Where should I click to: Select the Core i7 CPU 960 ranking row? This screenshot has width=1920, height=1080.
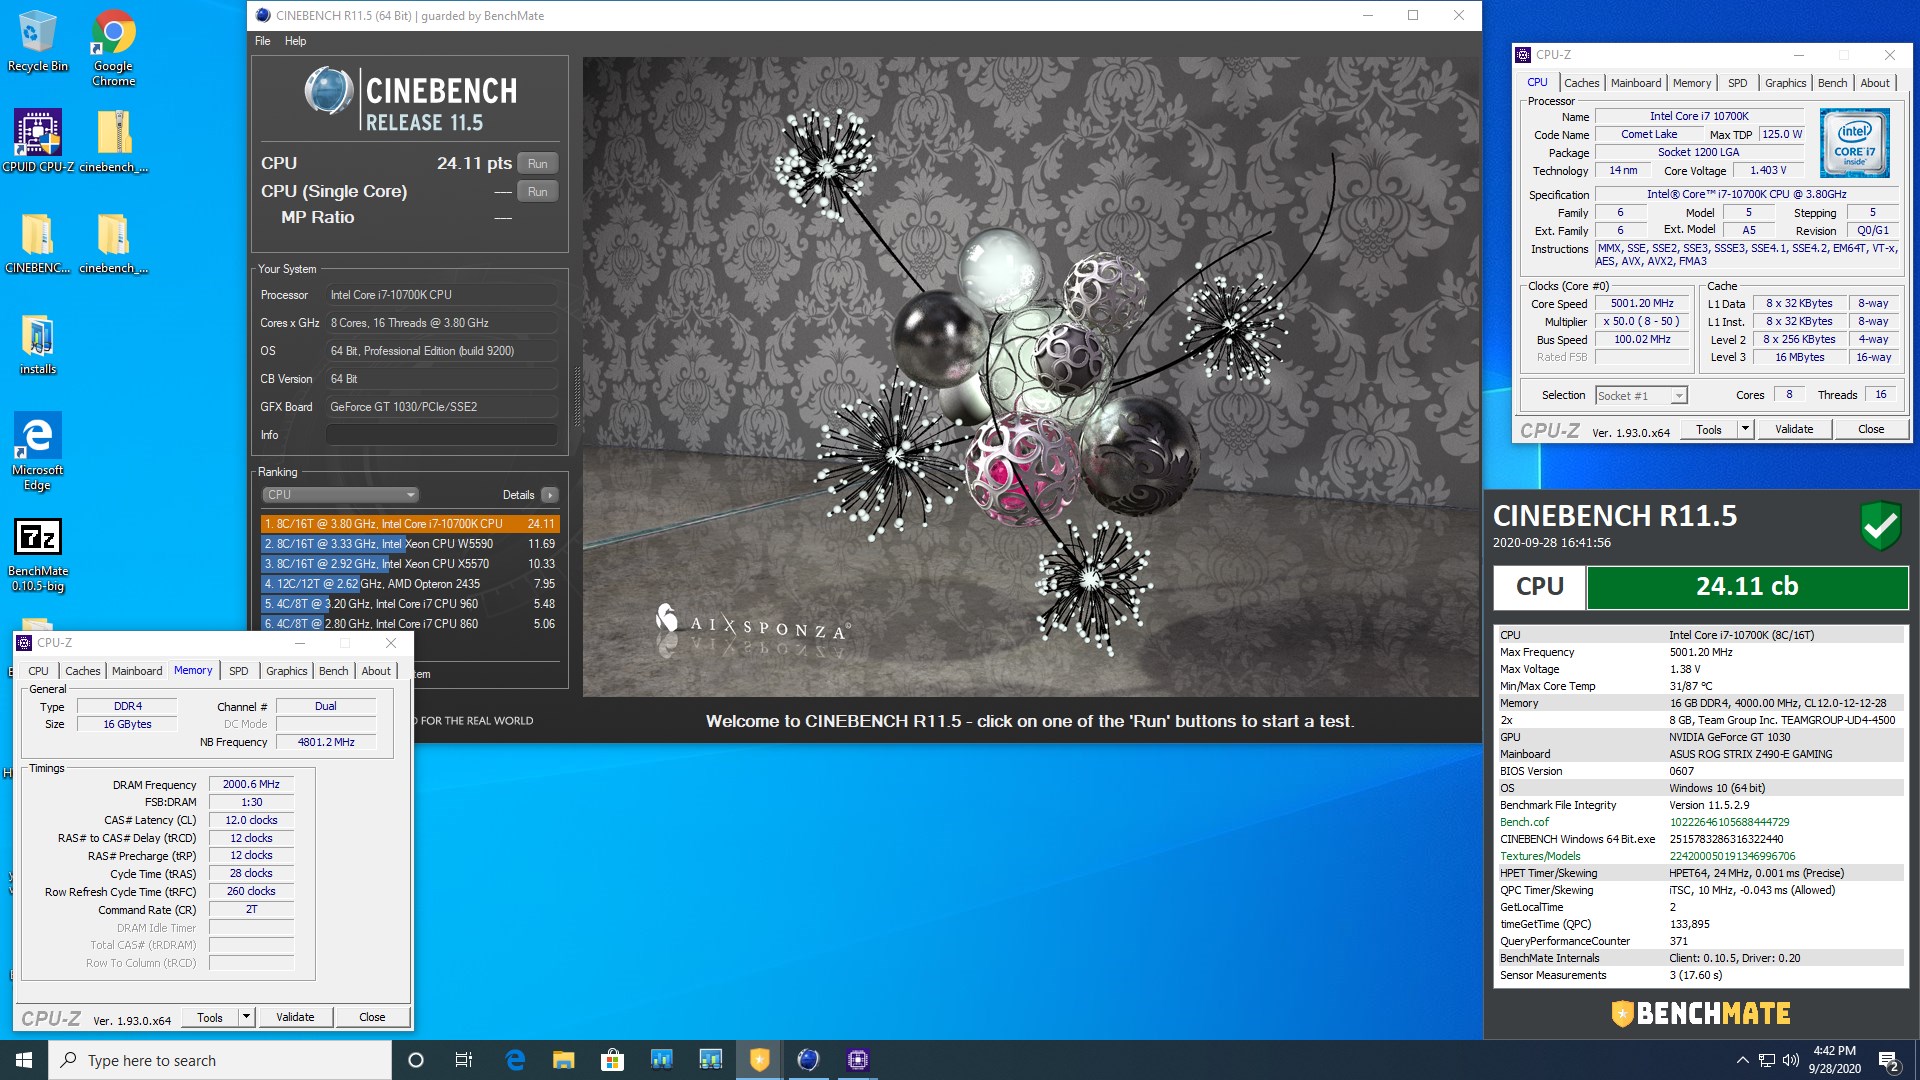point(410,604)
